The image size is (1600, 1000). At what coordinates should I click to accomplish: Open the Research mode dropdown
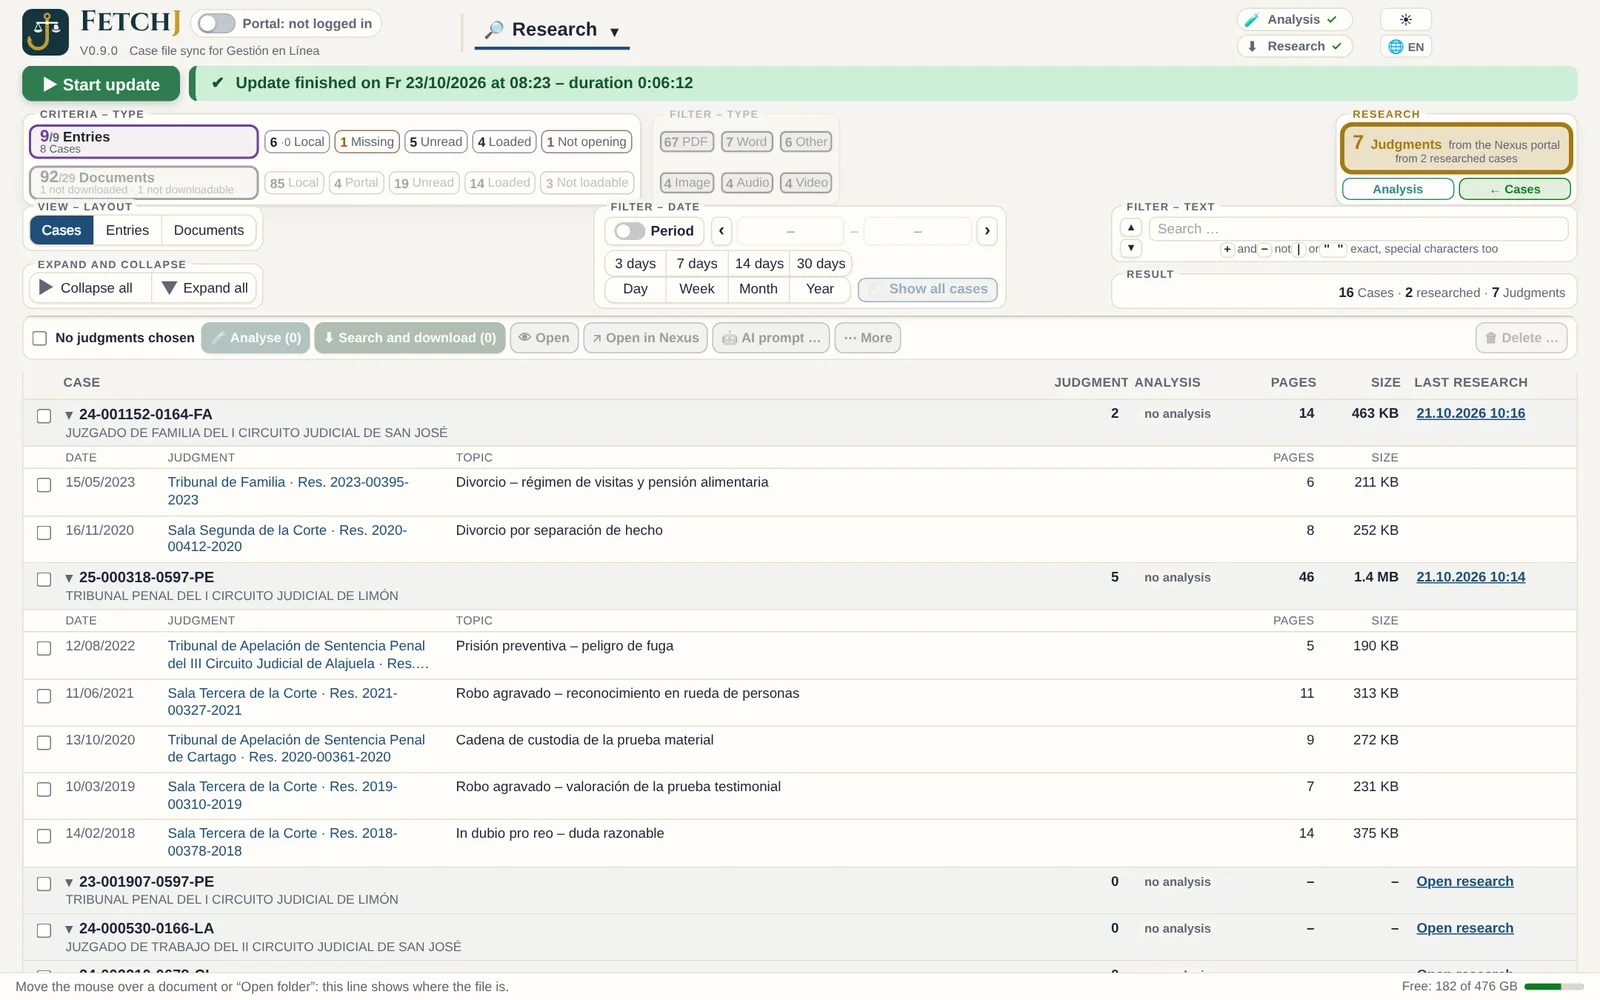click(x=553, y=30)
